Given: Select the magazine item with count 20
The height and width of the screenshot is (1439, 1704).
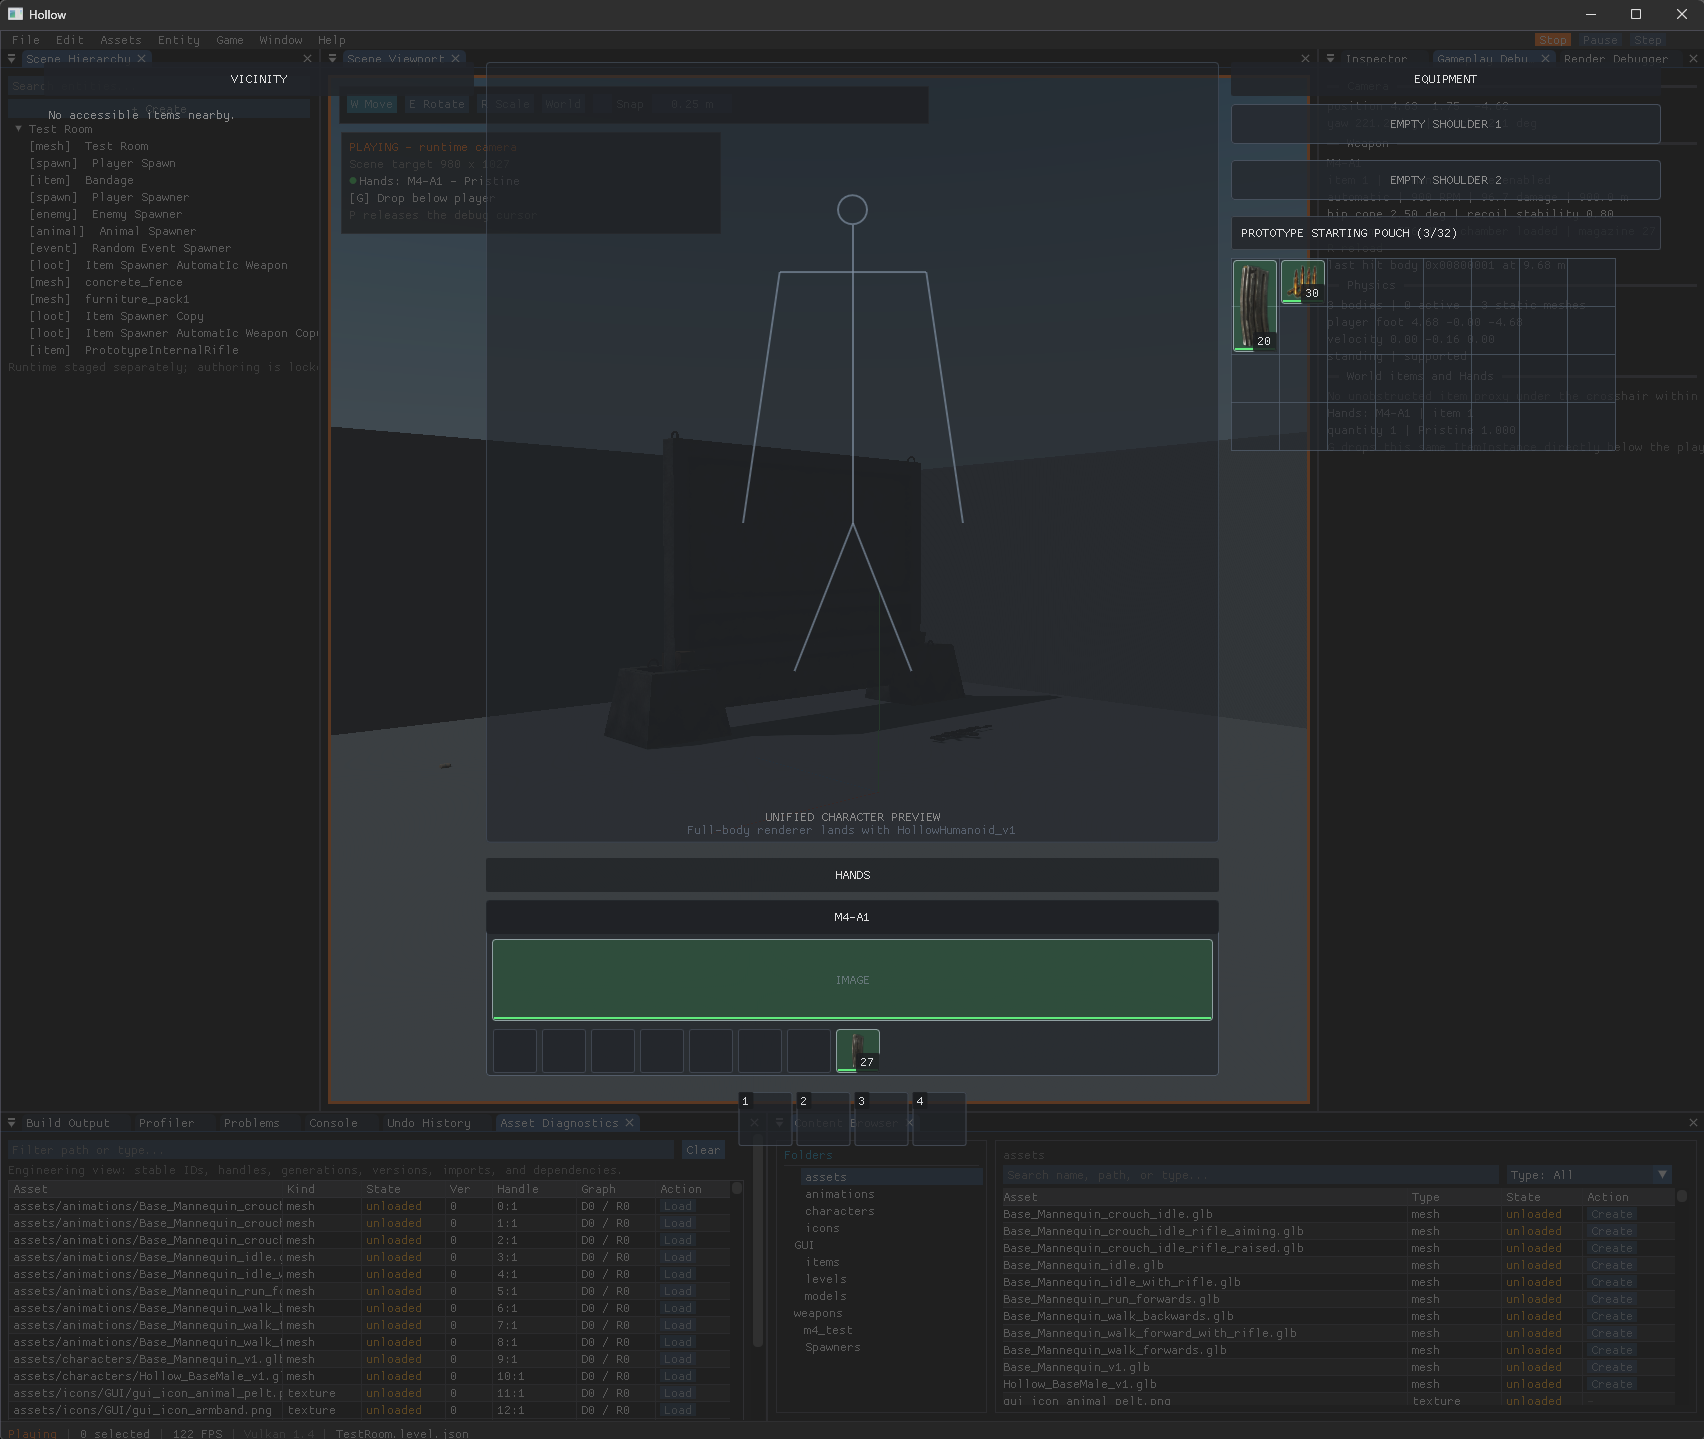Looking at the screenshot, I should pos(1254,306).
